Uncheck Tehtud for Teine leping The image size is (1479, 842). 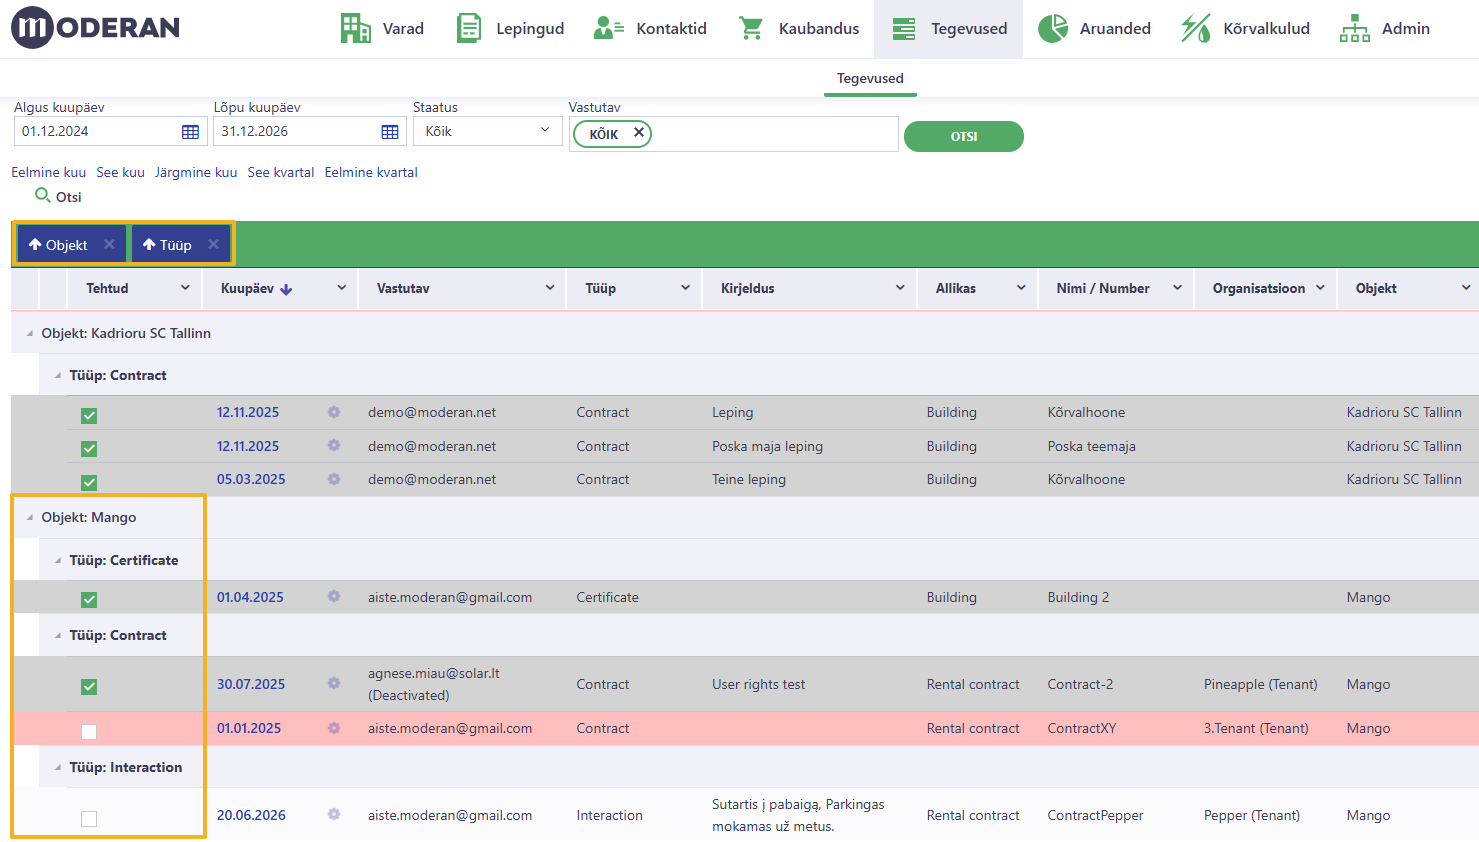89,482
